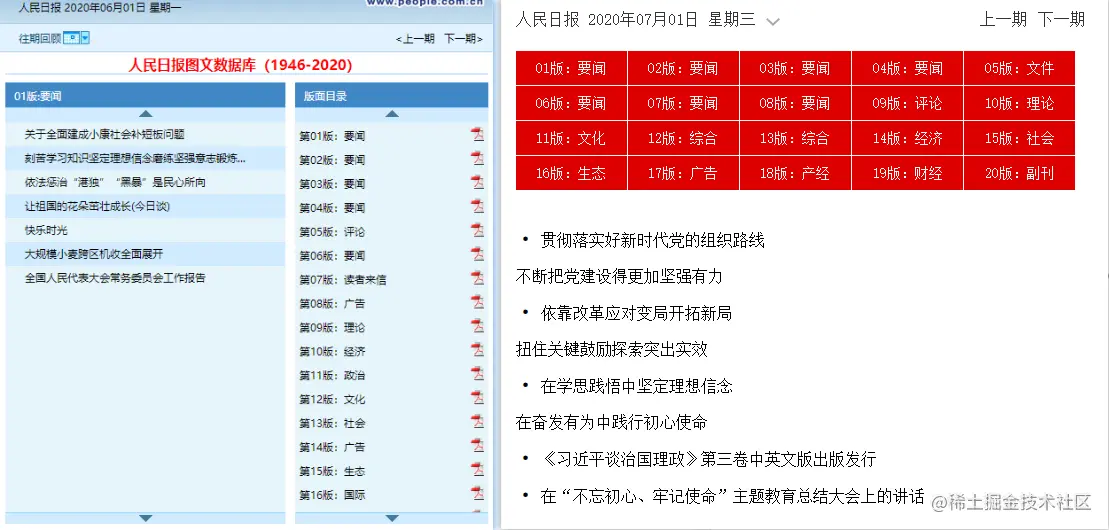Open PDF icon for 第11版 政治
The height and width of the screenshot is (530, 1109).
click(x=478, y=374)
